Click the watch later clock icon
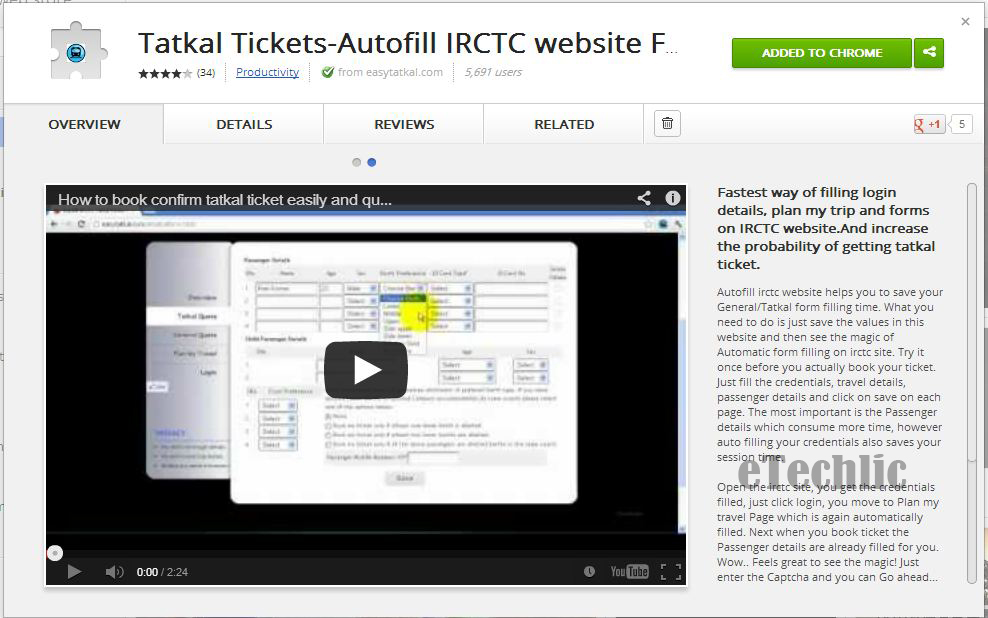Screen dimensions: 988x618 [x=589, y=571]
